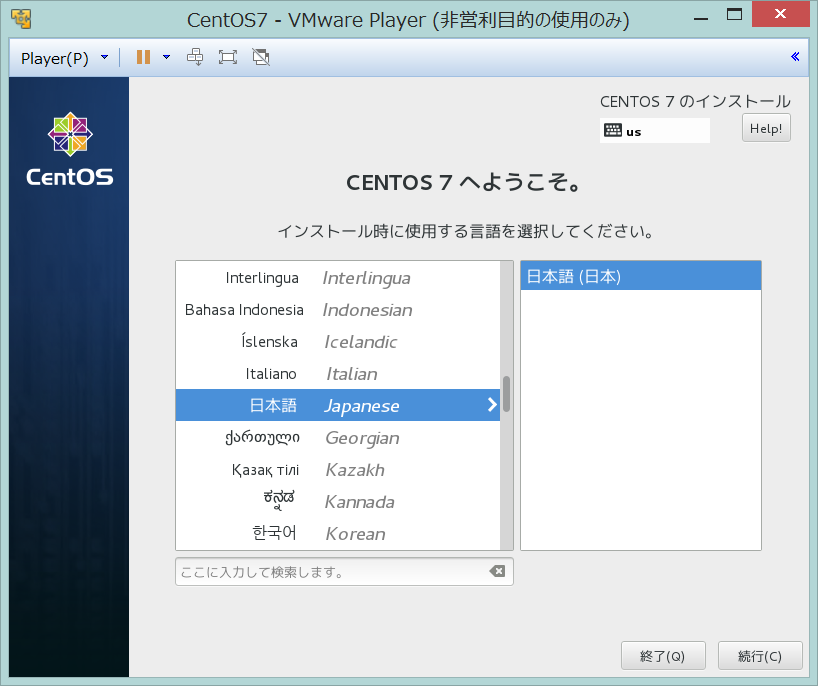Click the Help! button
This screenshot has height=686, width=818.
[x=766, y=128]
